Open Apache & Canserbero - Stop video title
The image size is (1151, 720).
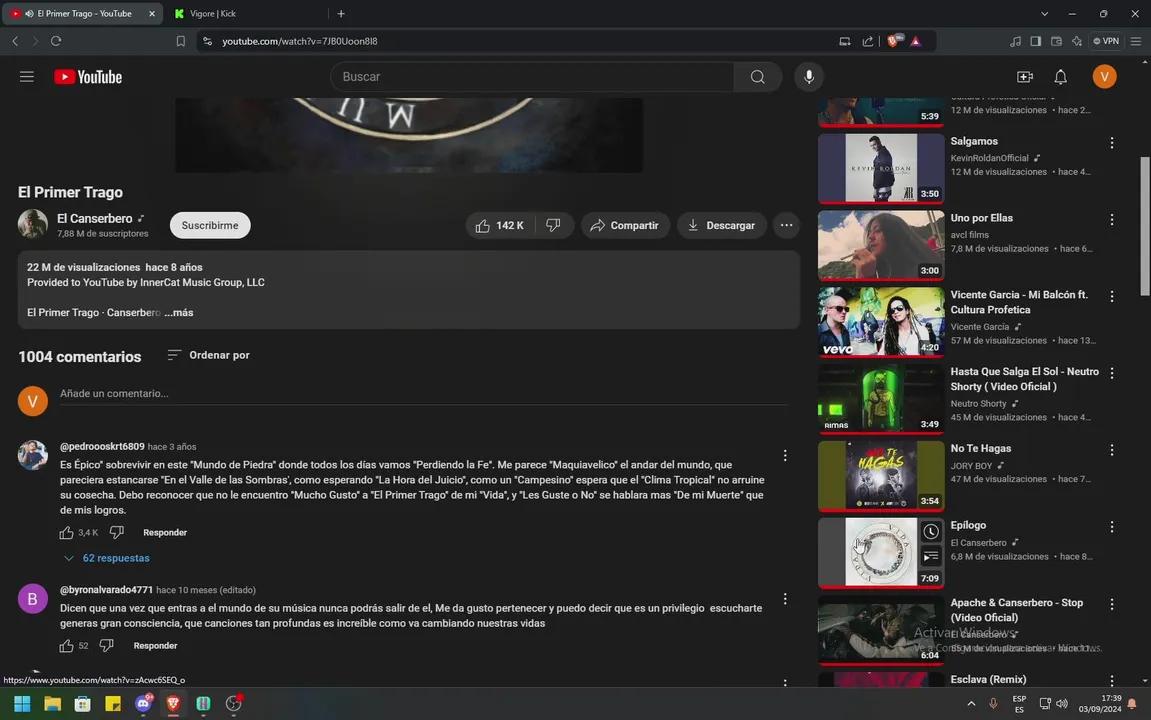pyautogui.click(x=1017, y=610)
